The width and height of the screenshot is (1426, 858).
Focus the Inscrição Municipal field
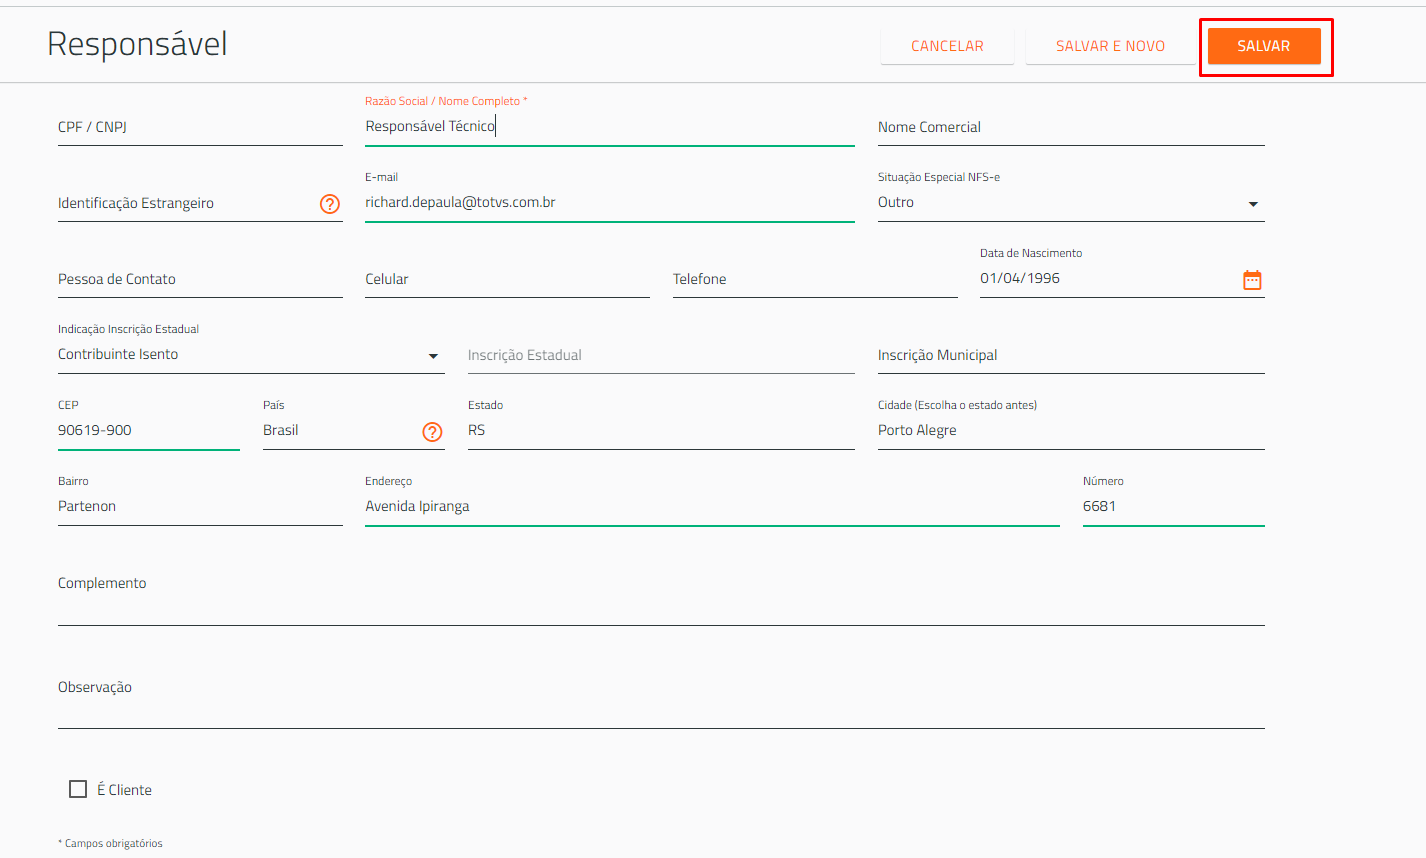1071,355
